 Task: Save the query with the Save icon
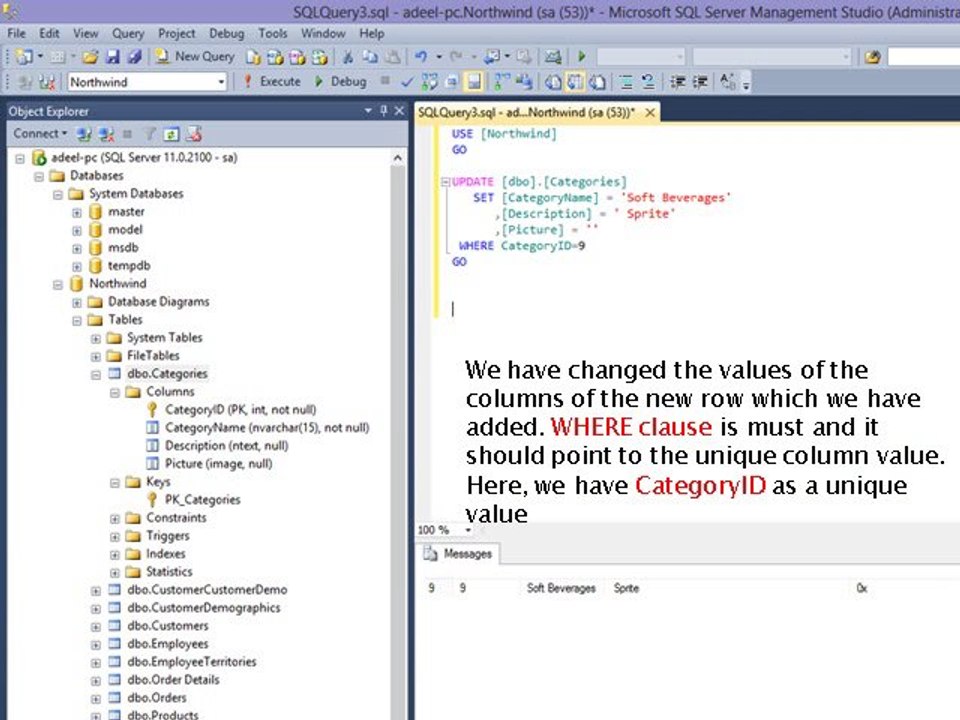pos(113,57)
